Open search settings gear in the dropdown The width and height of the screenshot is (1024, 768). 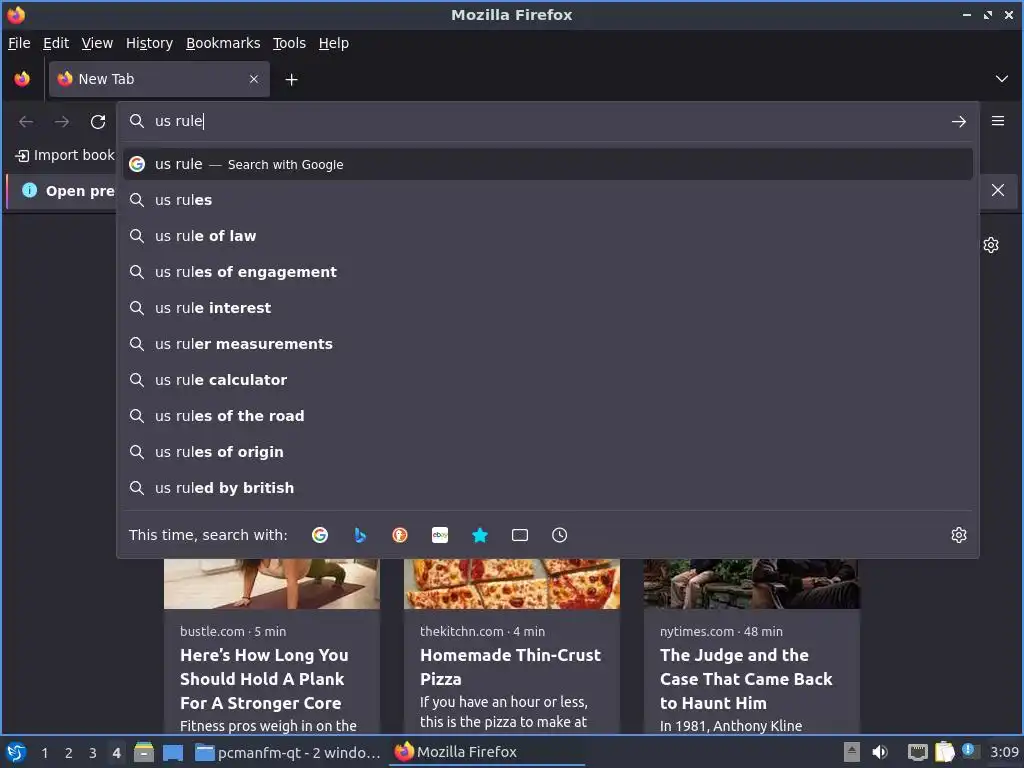[959, 535]
